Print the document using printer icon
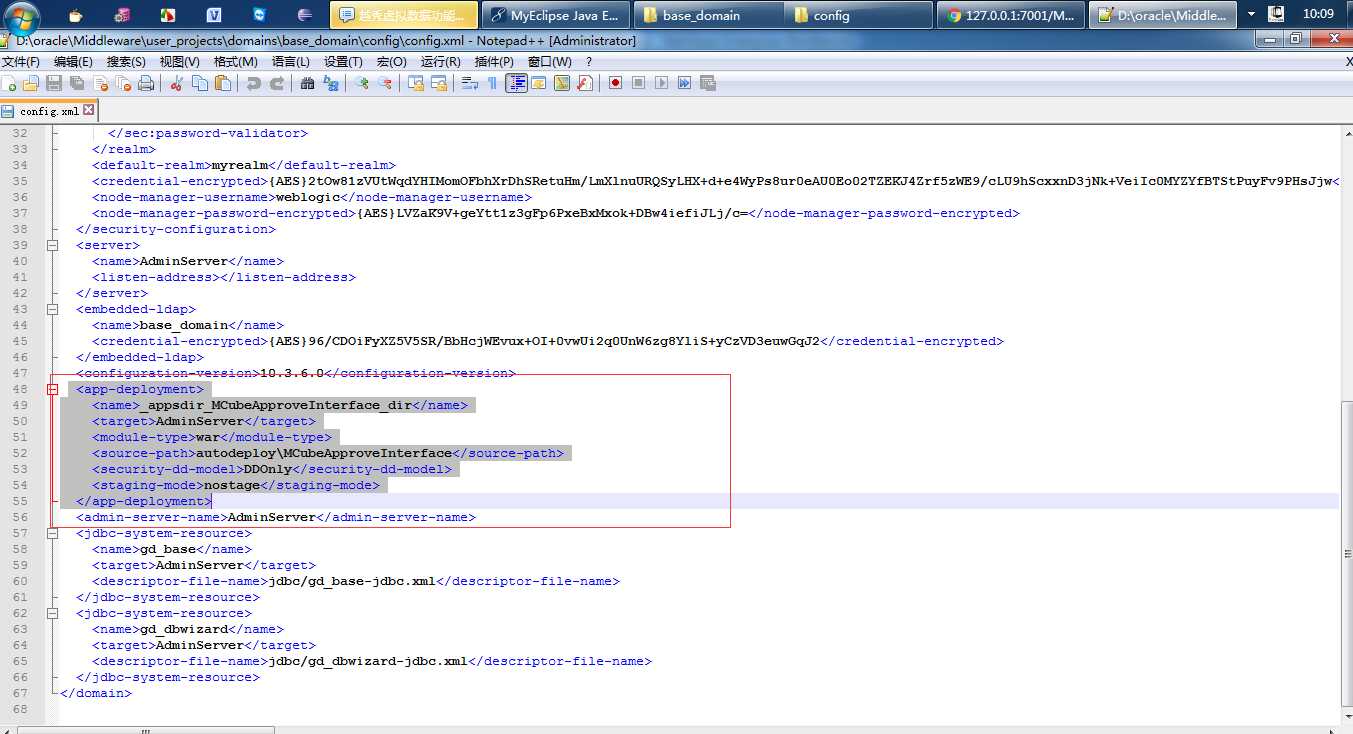1353x734 pixels. tap(146, 83)
